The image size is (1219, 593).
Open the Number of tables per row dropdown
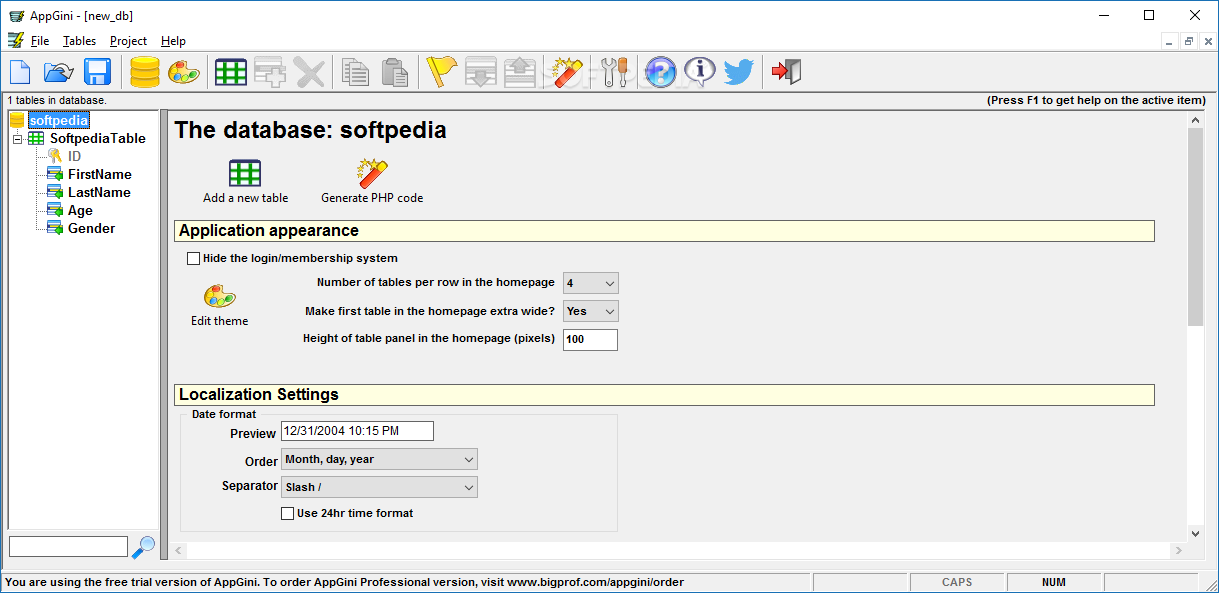[x=591, y=283]
